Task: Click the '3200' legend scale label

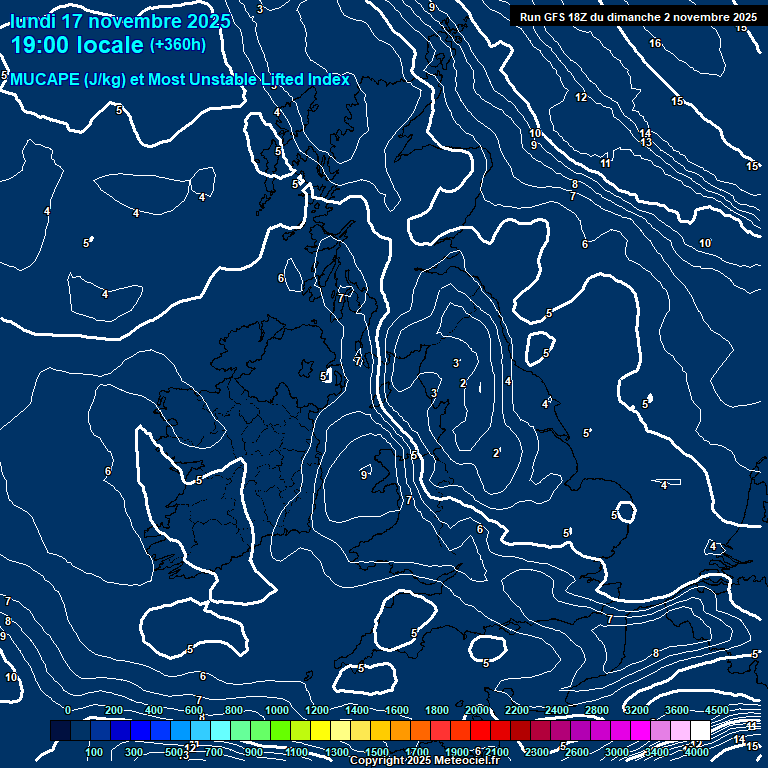Action: 637,710
